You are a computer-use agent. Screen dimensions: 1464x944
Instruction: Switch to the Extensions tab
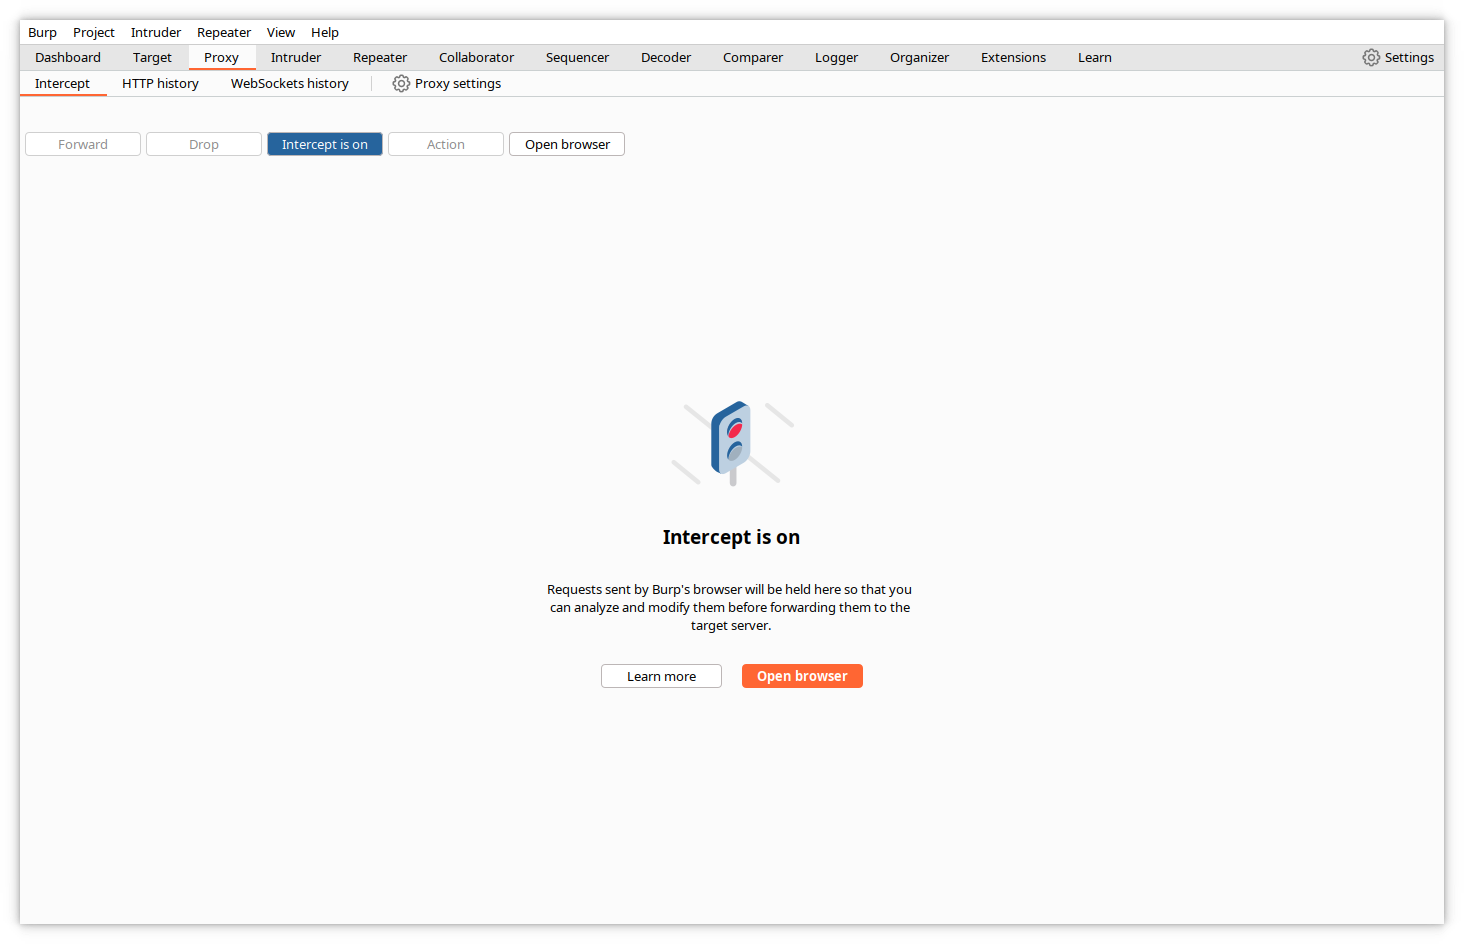(1013, 58)
